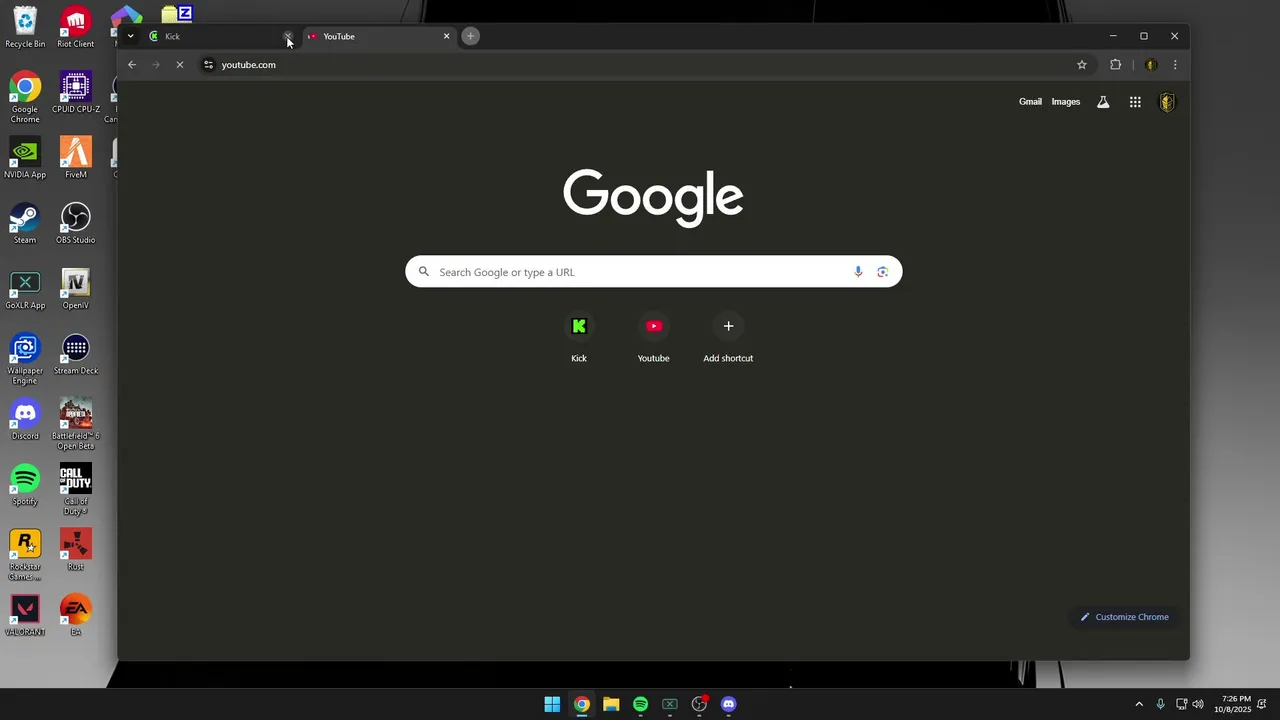Viewport: 1280px width, 720px height.
Task: Open Spotify from the taskbar
Action: pyautogui.click(x=640, y=704)
